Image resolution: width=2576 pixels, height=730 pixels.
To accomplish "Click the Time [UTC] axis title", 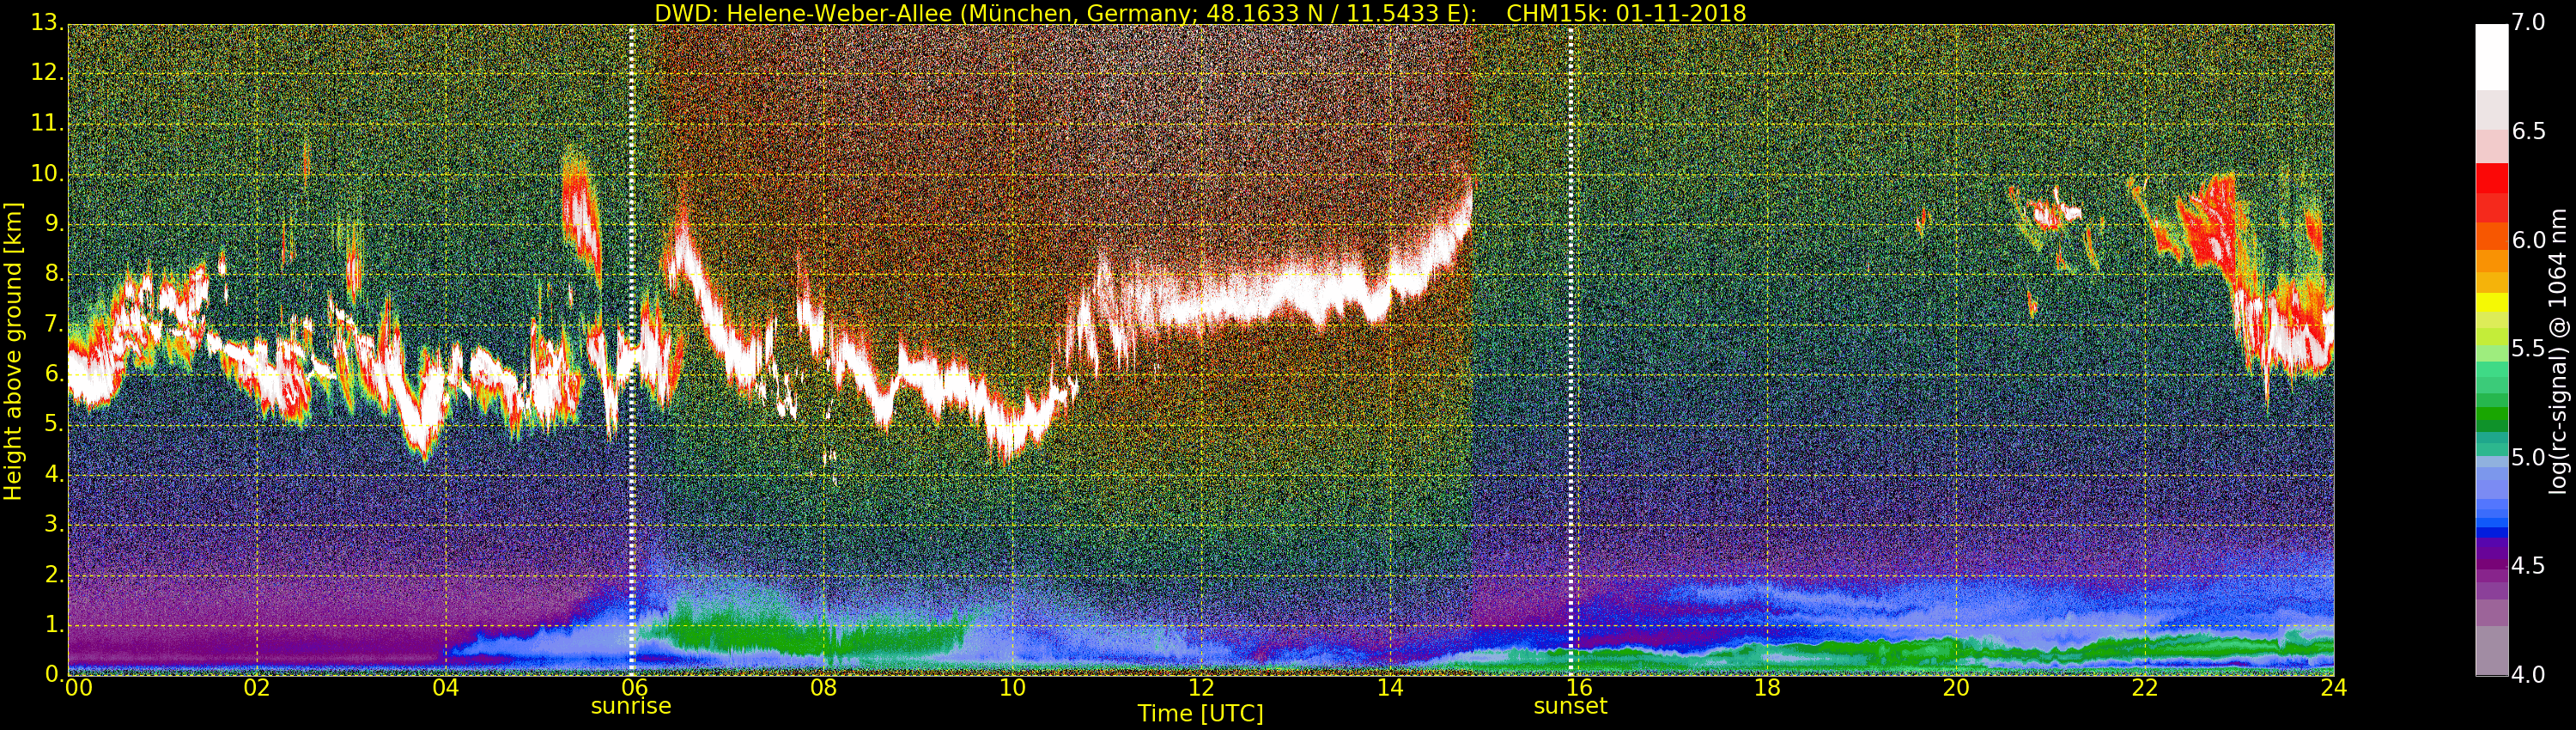I will tap(1200, 714).
